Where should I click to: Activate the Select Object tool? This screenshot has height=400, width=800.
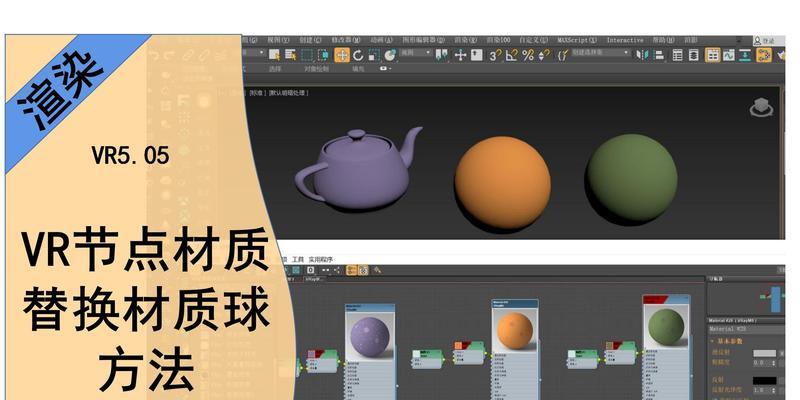274,55
